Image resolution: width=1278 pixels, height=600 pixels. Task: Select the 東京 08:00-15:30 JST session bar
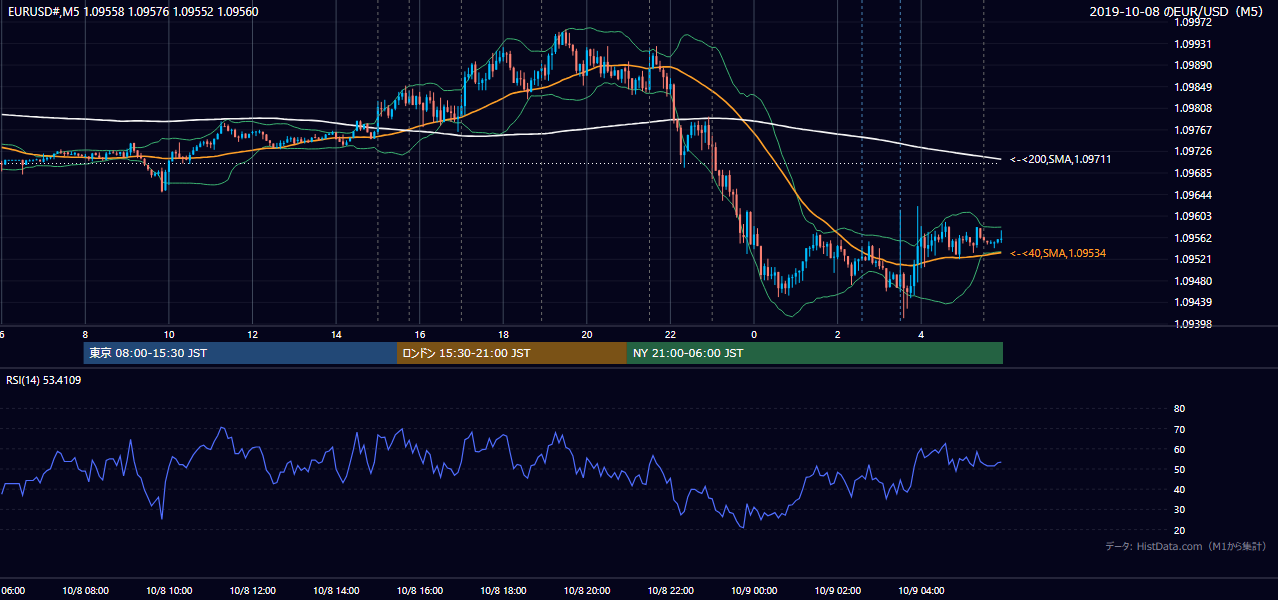[x=240, y=353]
